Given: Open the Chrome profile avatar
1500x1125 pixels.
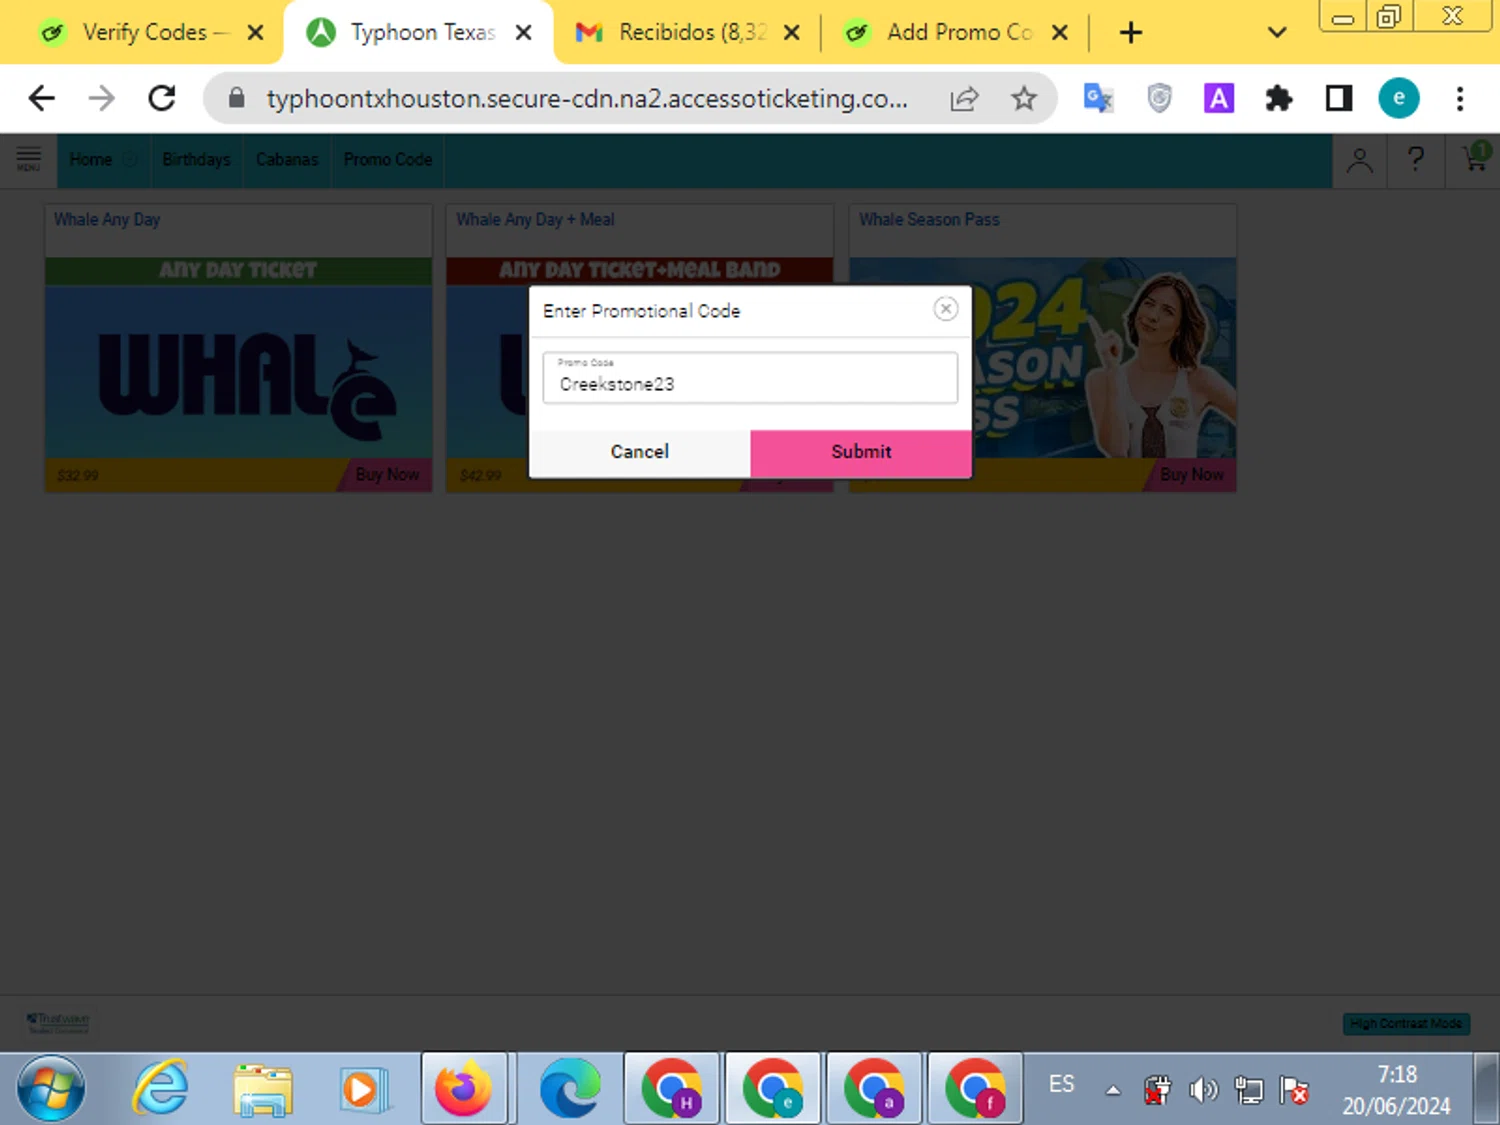Looking at the screenshot, I should pyautogui.click(x=1398, y=98).
